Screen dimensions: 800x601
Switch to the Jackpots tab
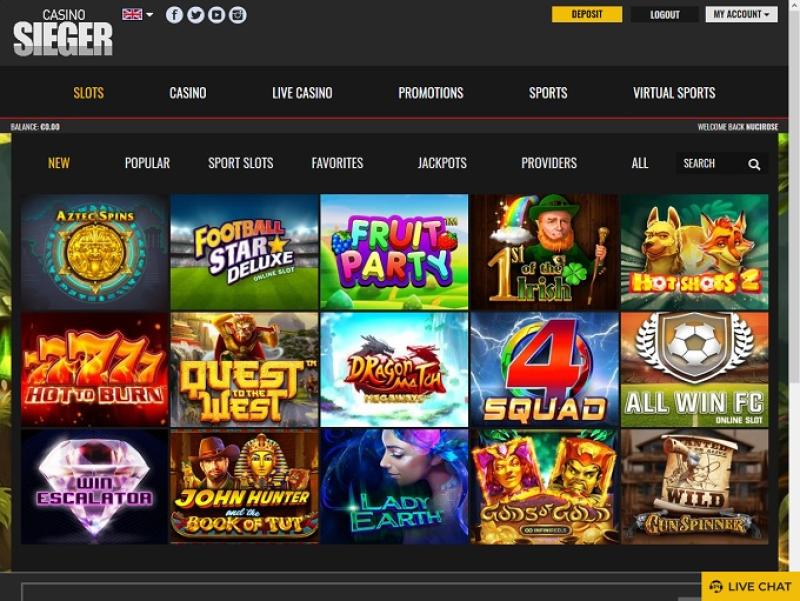pos(442,163)
